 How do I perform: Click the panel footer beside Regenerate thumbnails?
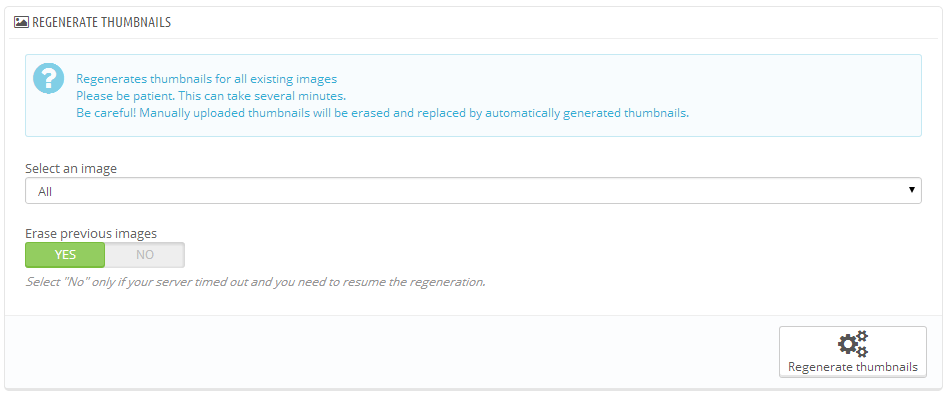click(x=392, y=352)
